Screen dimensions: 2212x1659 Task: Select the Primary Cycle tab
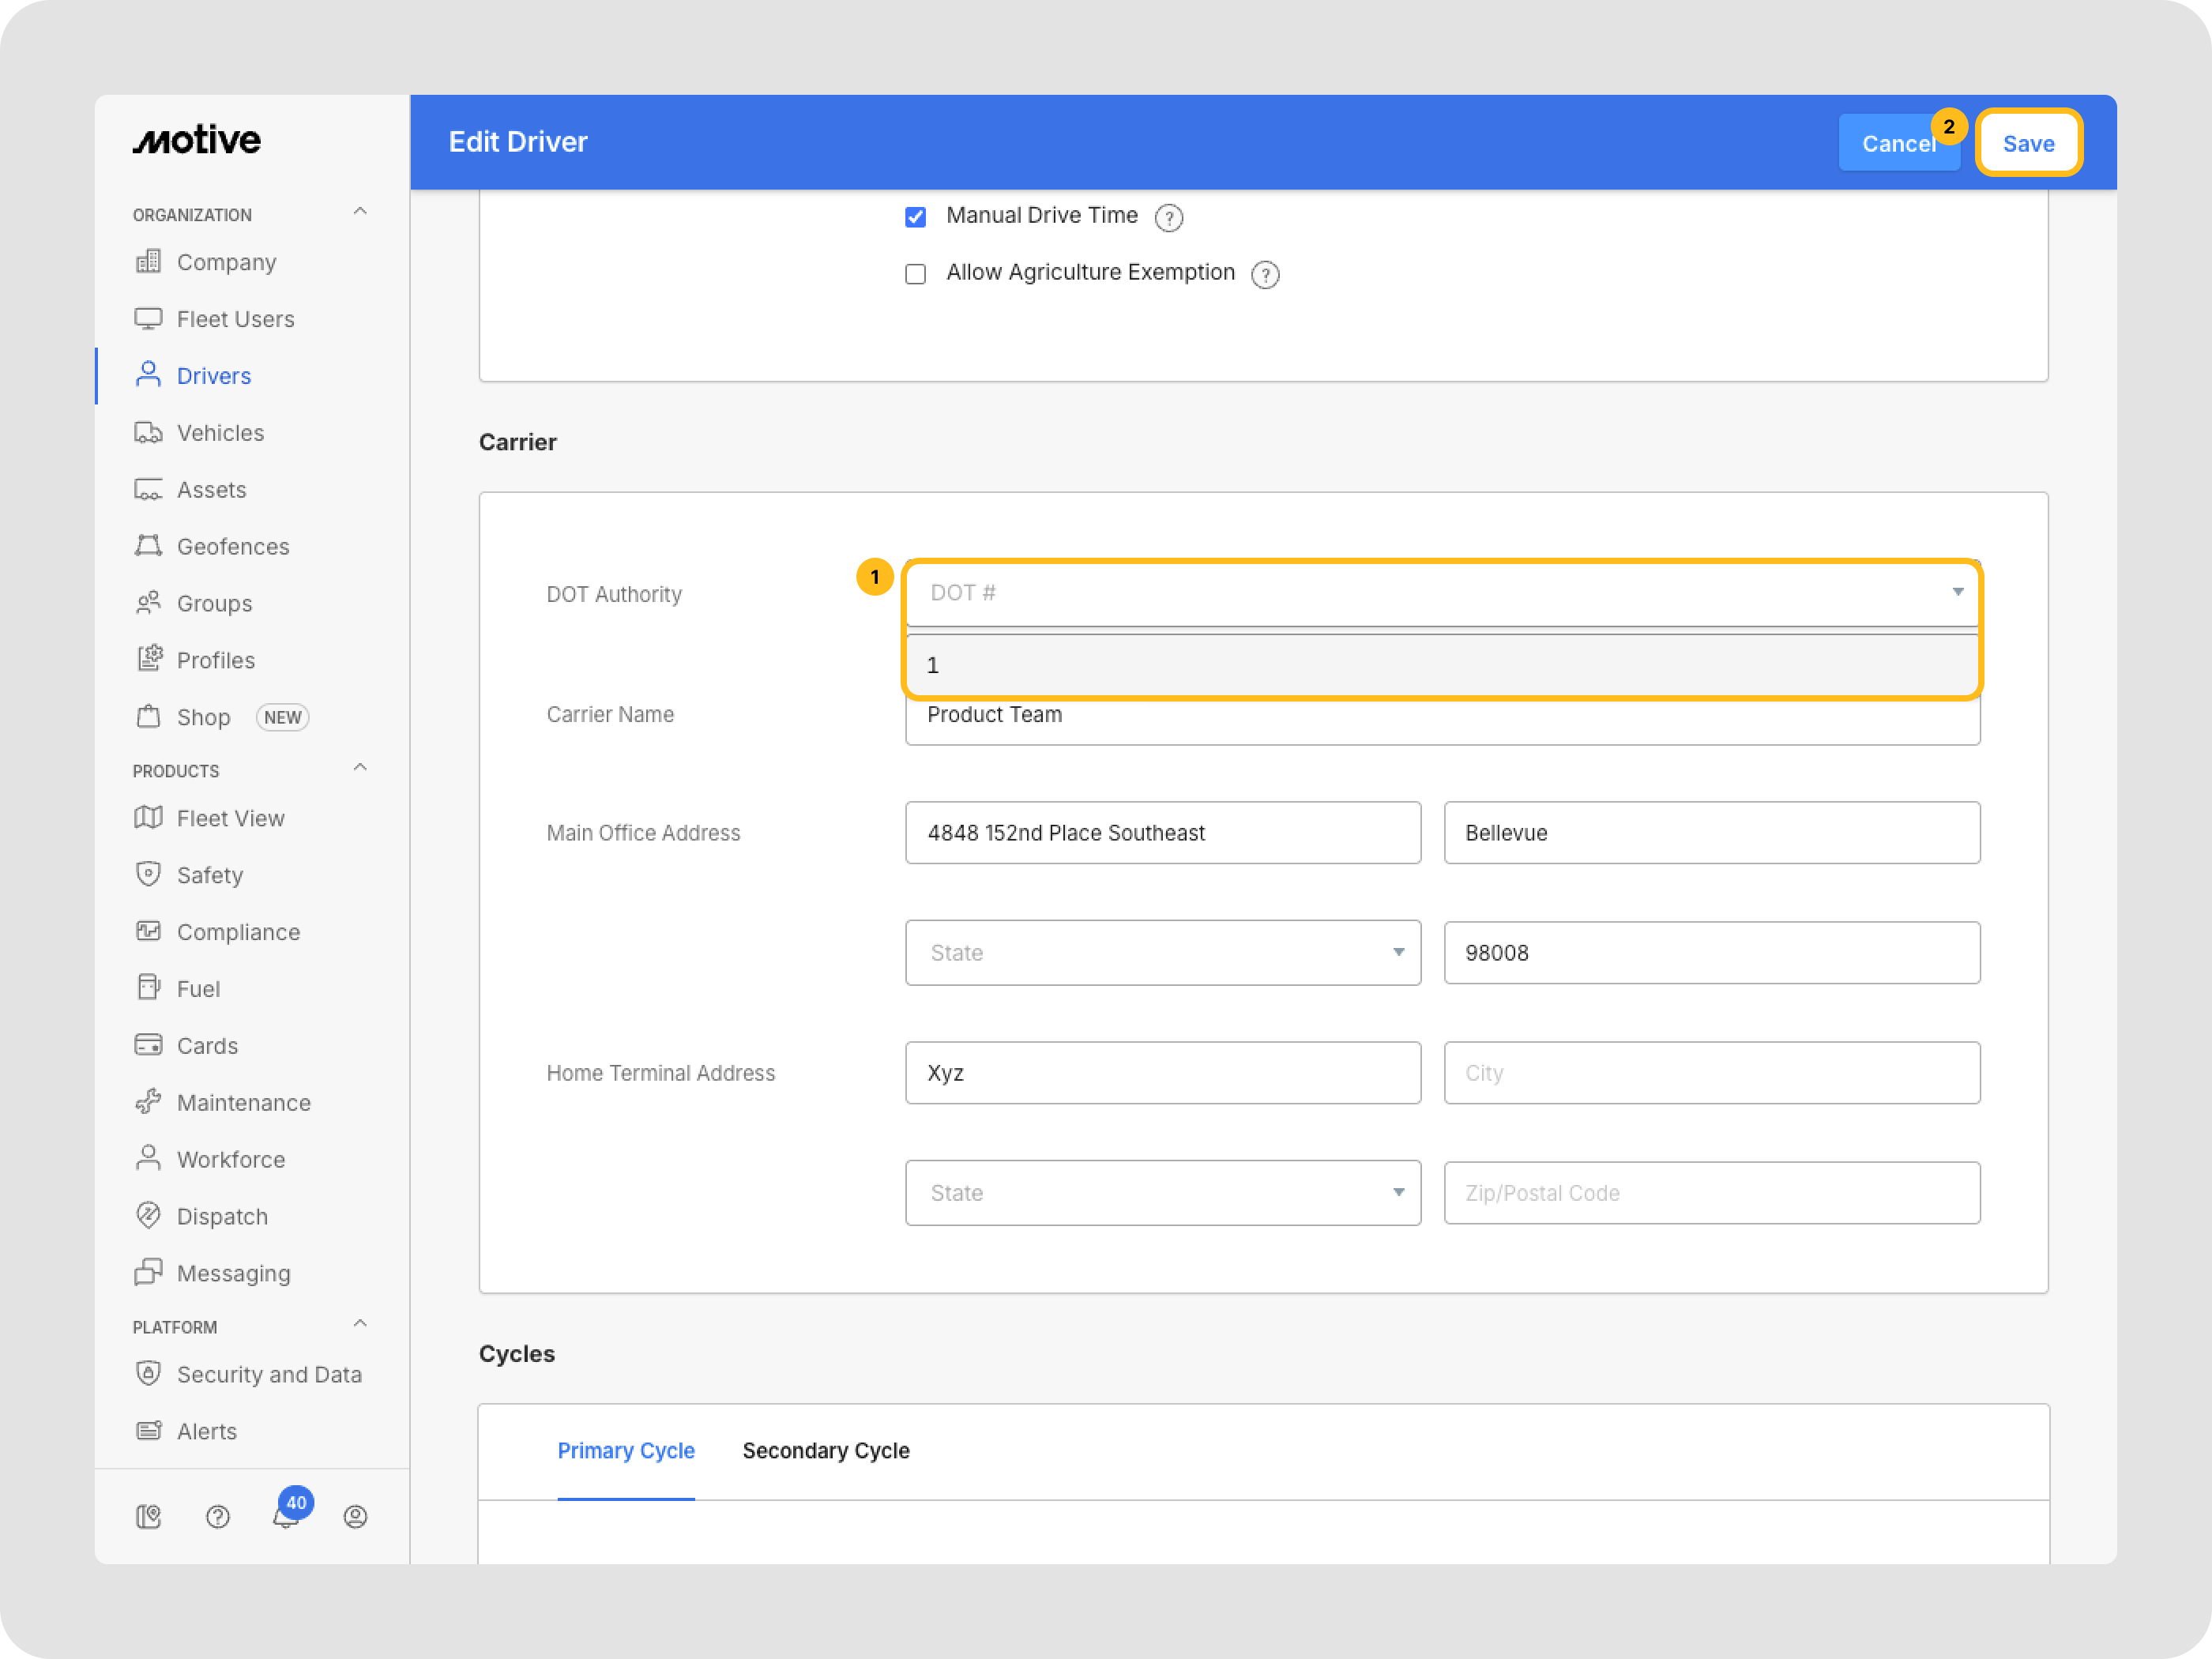[625, 1450]
